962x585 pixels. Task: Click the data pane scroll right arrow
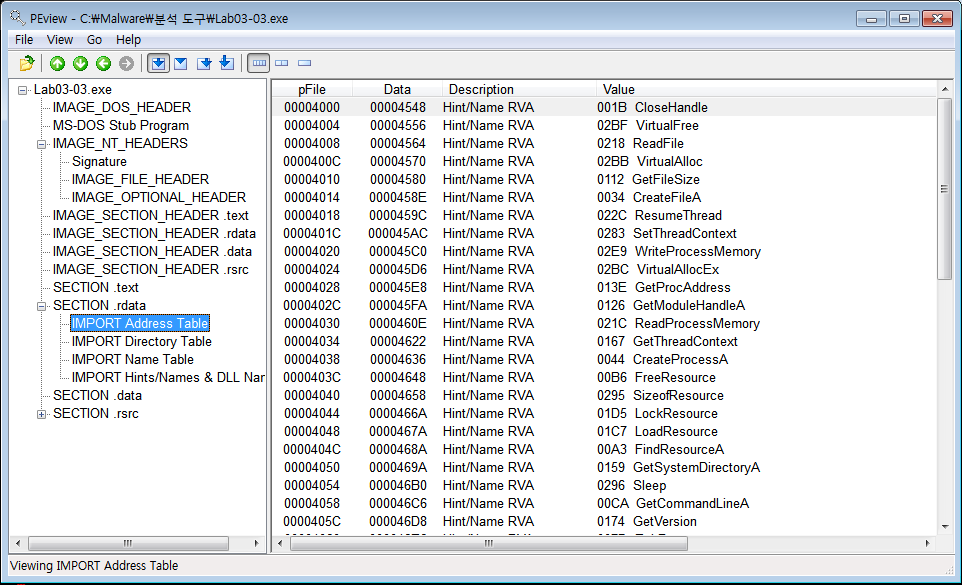point(928,543)
